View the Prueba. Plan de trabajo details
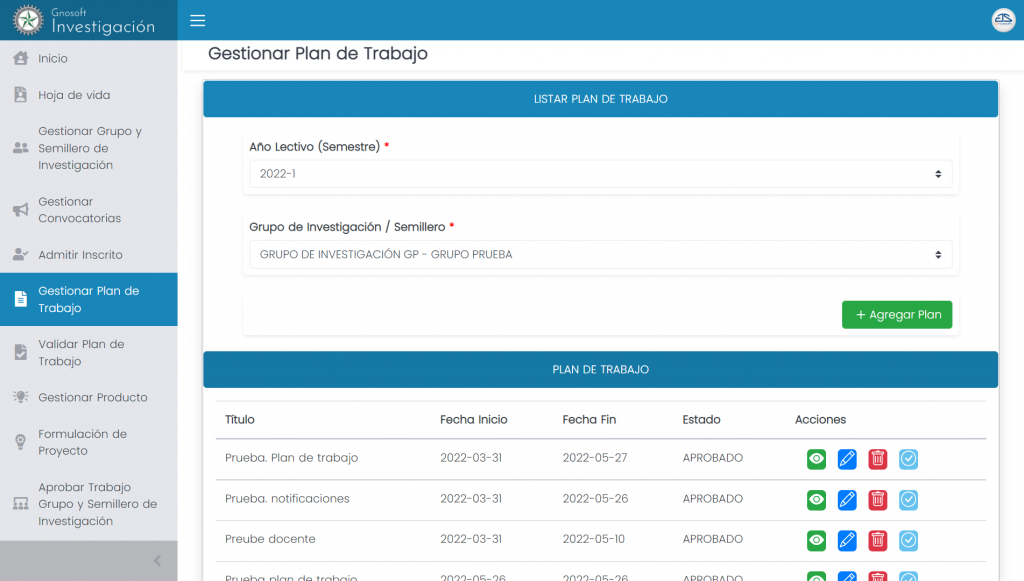 (816, 459)
